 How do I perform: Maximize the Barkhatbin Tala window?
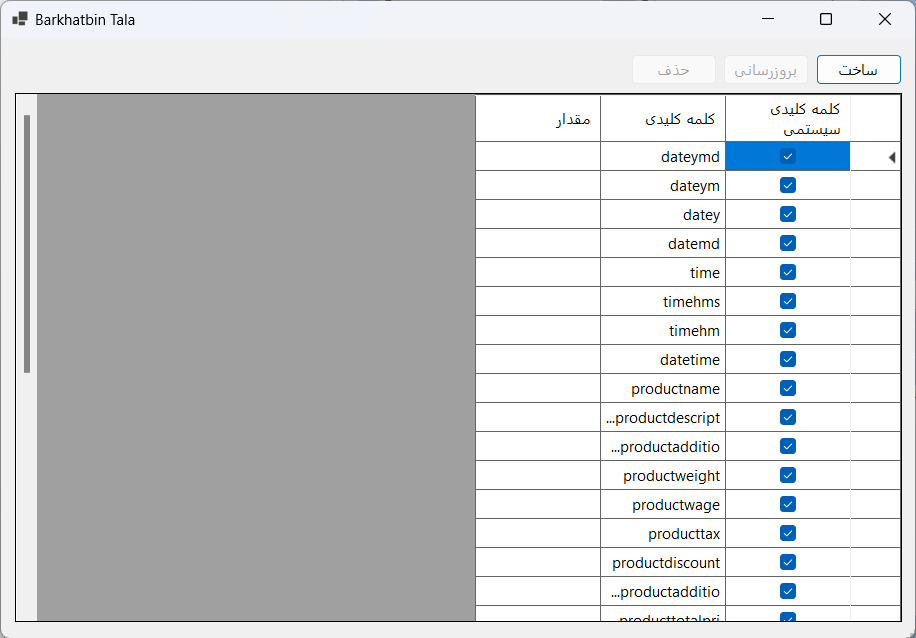[x=825, y=19]
